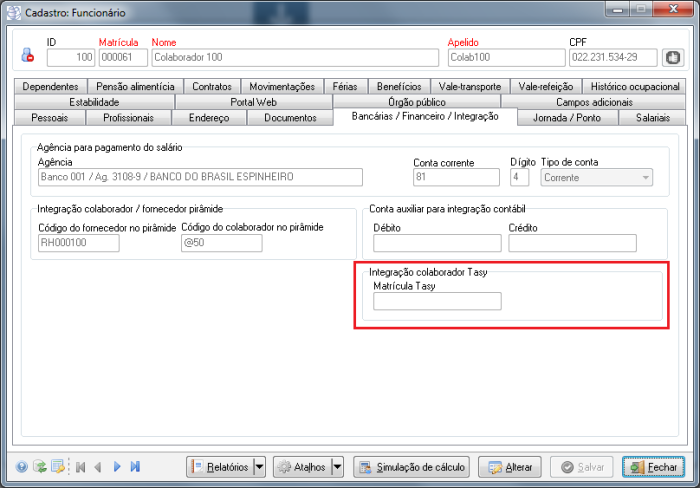Expand the Relatórios dropdown arrow
This screenshot has height=488, width=700.
point(259,467)
